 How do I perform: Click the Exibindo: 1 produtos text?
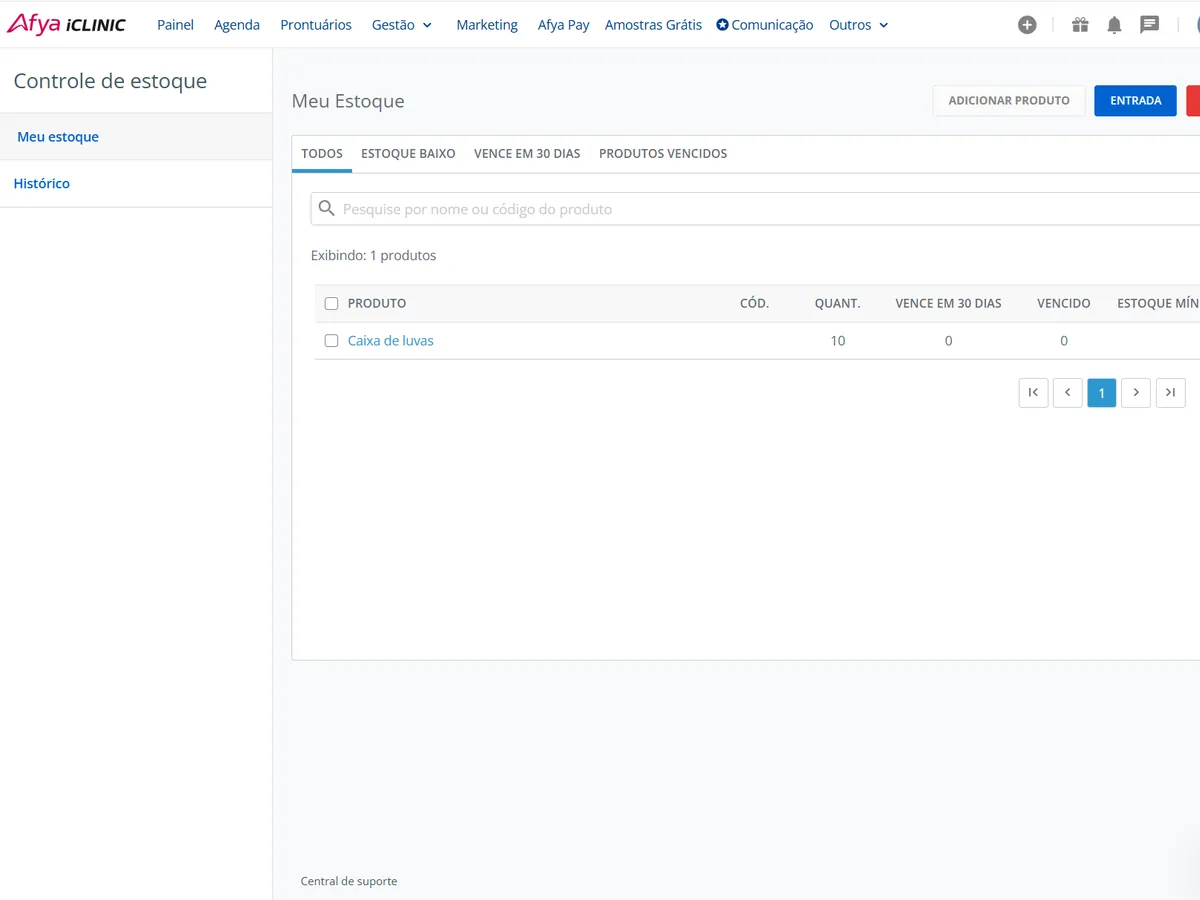[374, 255]
